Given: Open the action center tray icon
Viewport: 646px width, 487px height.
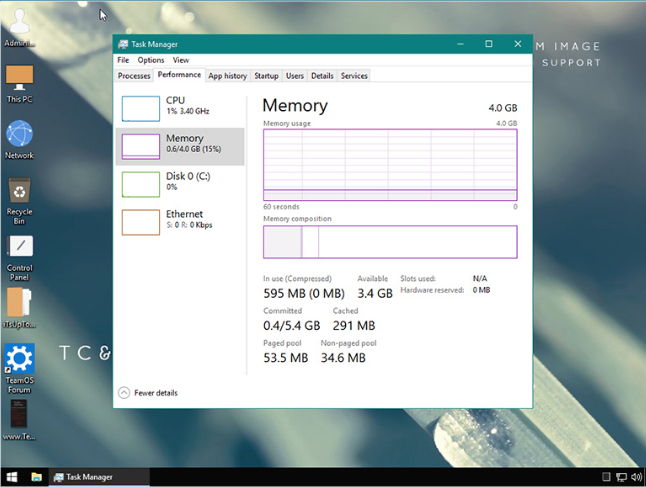Looking at the screenshot, I should (x=606, y=477).
